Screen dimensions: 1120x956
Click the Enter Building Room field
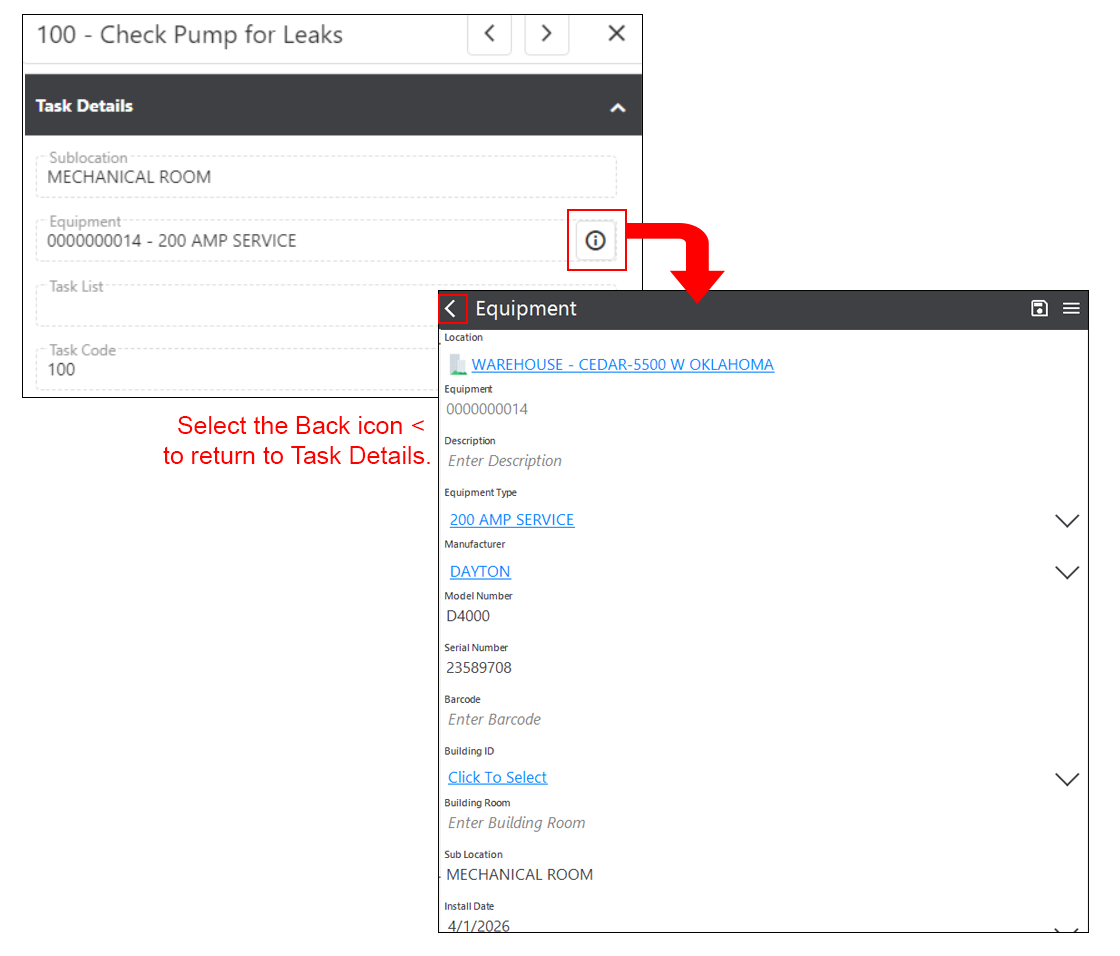pyautogui.click(x=516, y=823)
